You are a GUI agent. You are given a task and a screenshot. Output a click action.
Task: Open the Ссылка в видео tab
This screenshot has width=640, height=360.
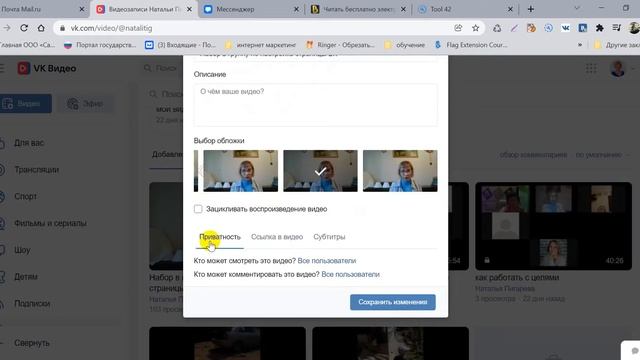point(277,237)
